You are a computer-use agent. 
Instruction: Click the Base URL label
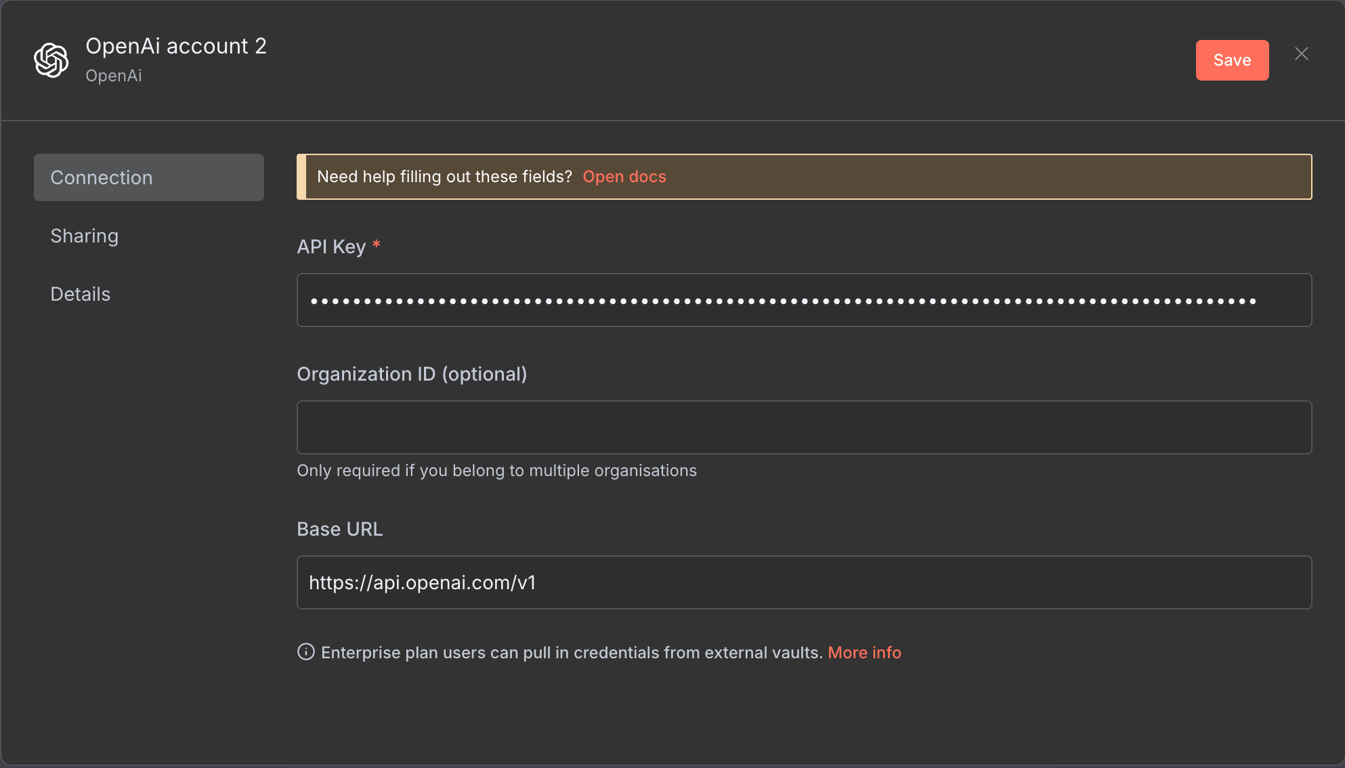click(x=340, y=529)
